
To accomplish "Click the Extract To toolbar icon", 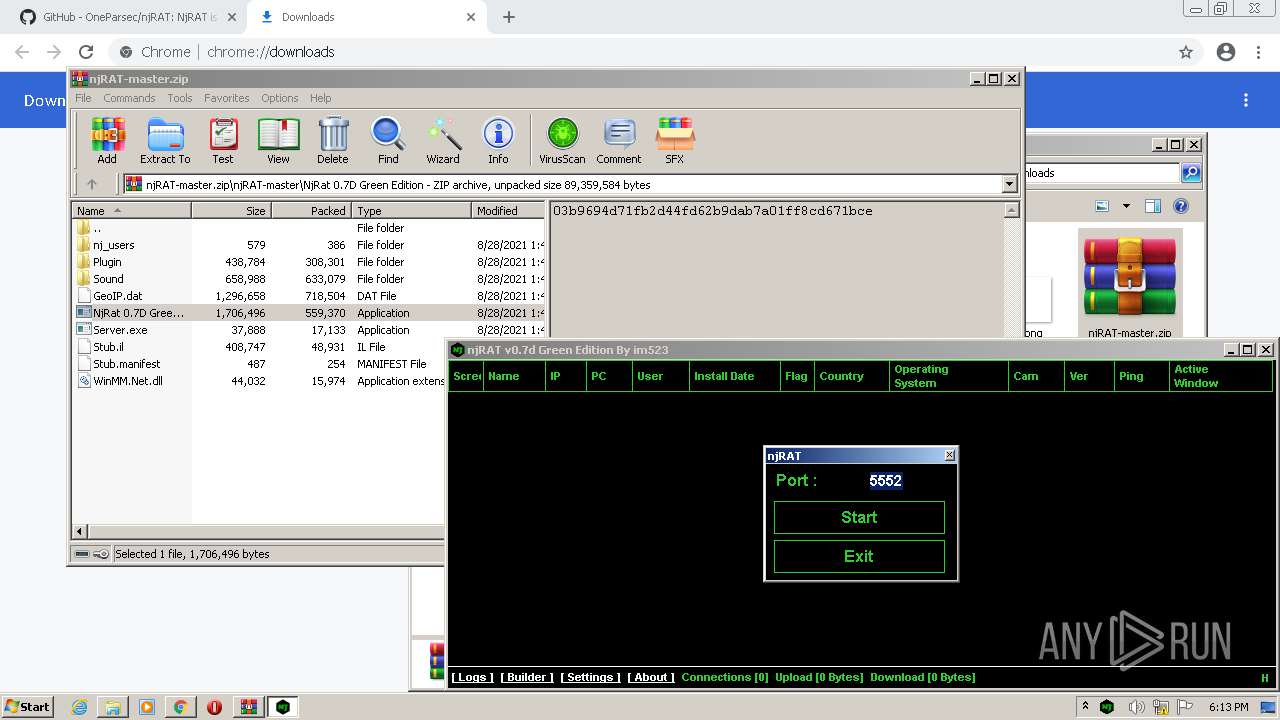I will click(165, 140).
